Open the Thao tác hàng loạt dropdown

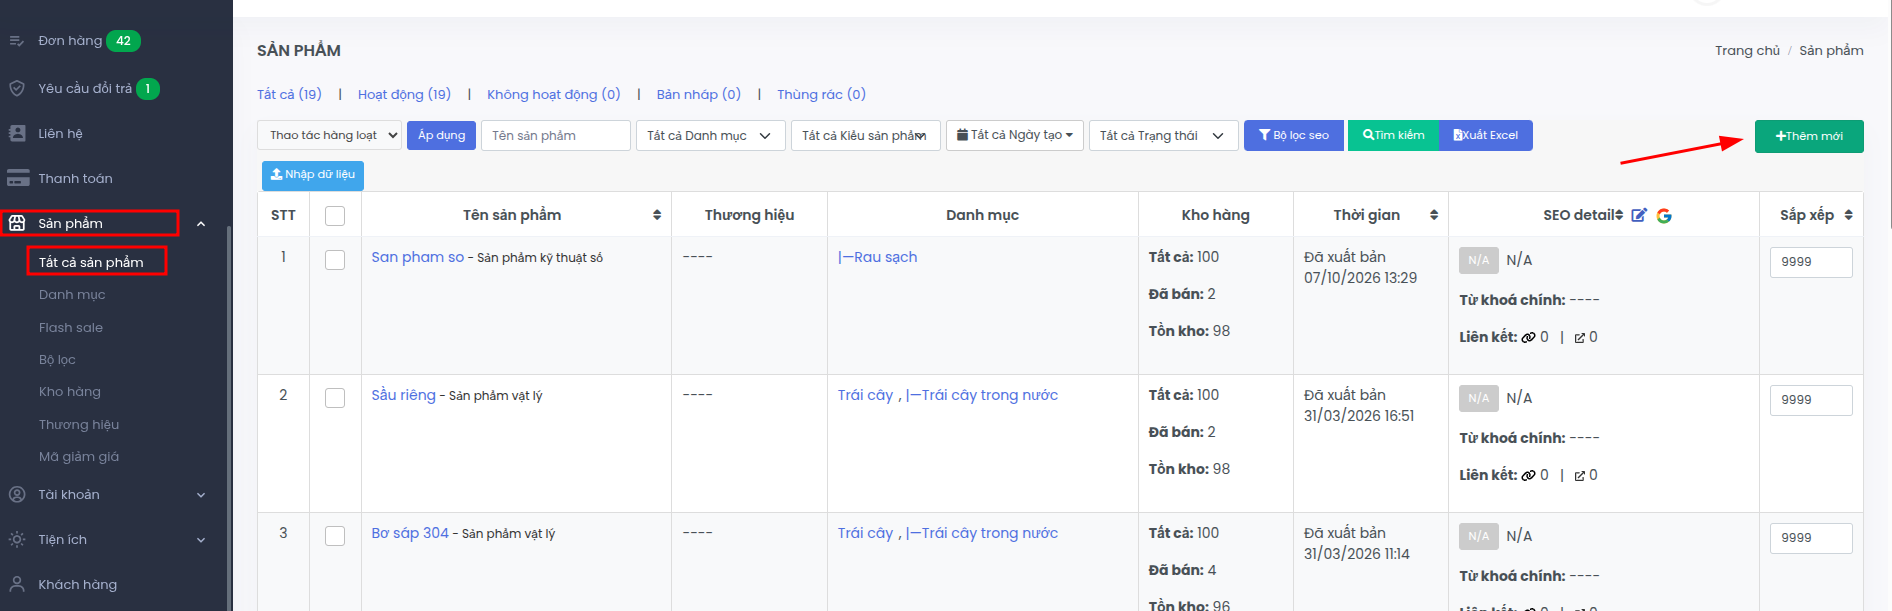pyautogui.click(x=330, y=135)
